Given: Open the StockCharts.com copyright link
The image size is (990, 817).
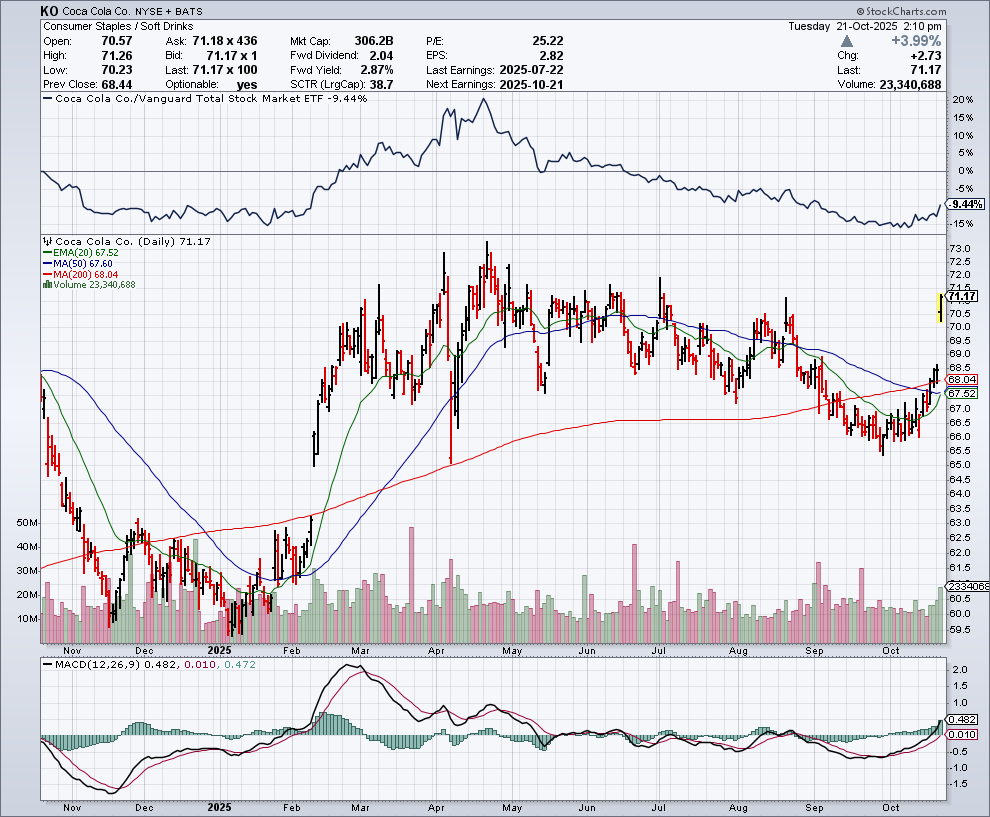Looking at the screenshot, I should pos(935,10).
